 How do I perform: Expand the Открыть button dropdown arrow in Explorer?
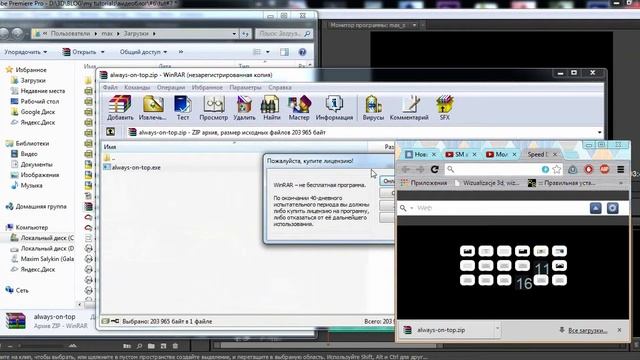(x=102, y=52)
